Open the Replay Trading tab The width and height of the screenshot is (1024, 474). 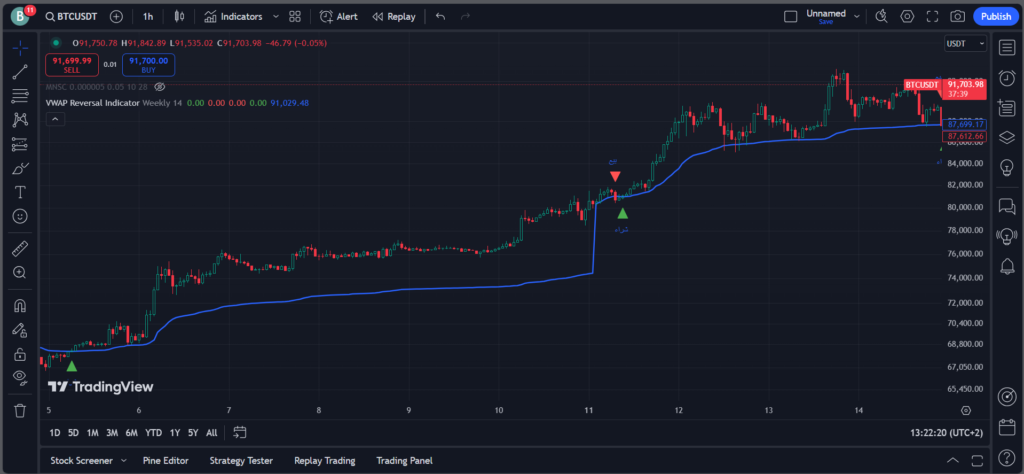coord(325,460)
